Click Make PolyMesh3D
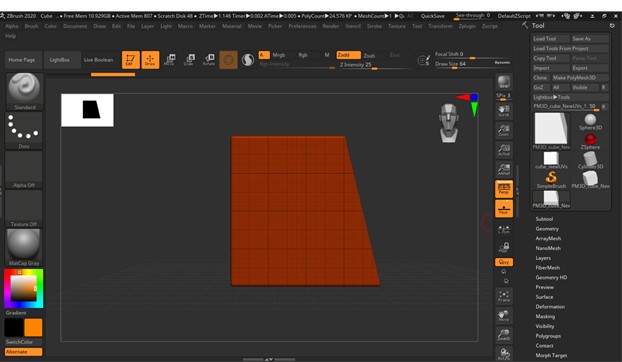 click(580, 78)
